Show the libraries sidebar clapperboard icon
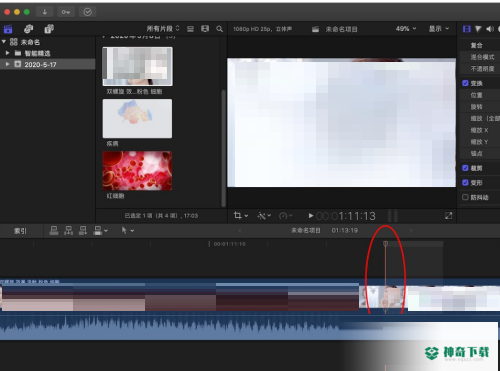The width and height of the screenshot is (500, 371). coord(8,29)
